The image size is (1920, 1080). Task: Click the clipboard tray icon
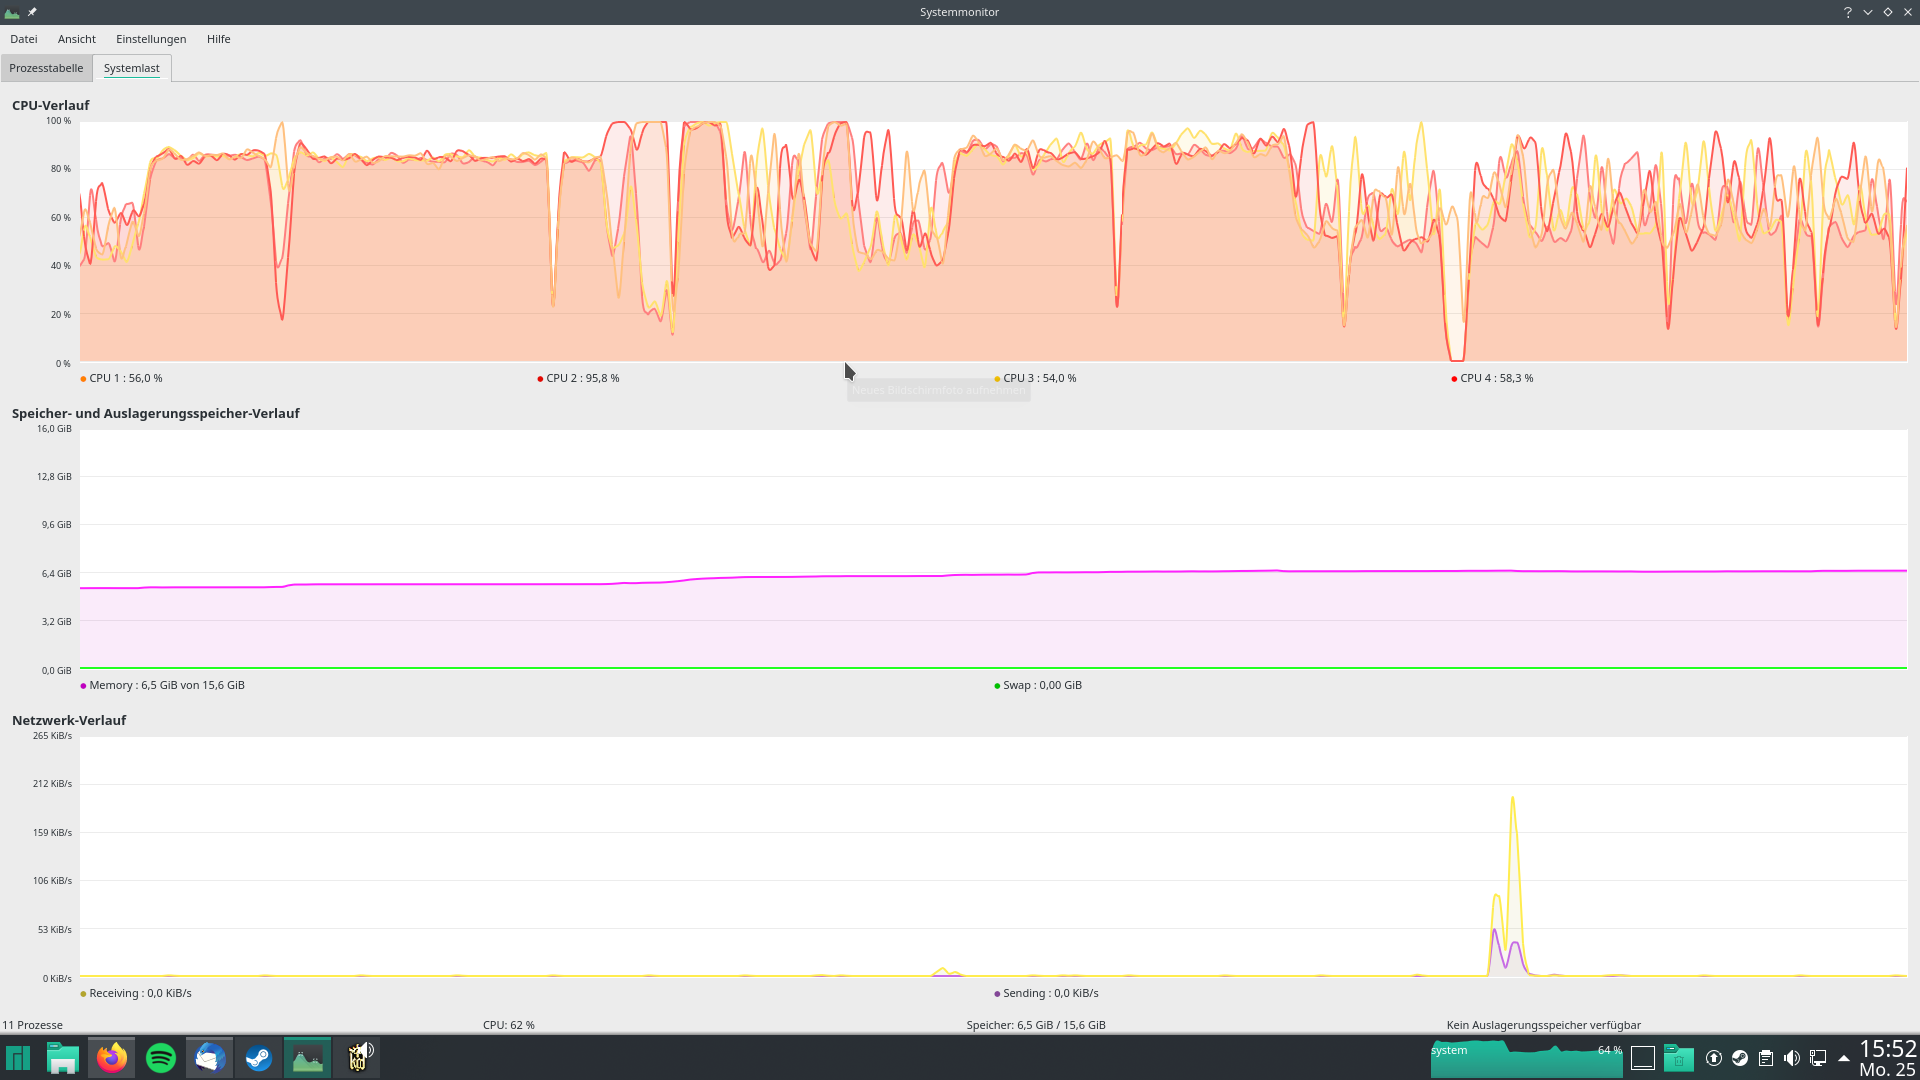click(x=1766, y=1058)
